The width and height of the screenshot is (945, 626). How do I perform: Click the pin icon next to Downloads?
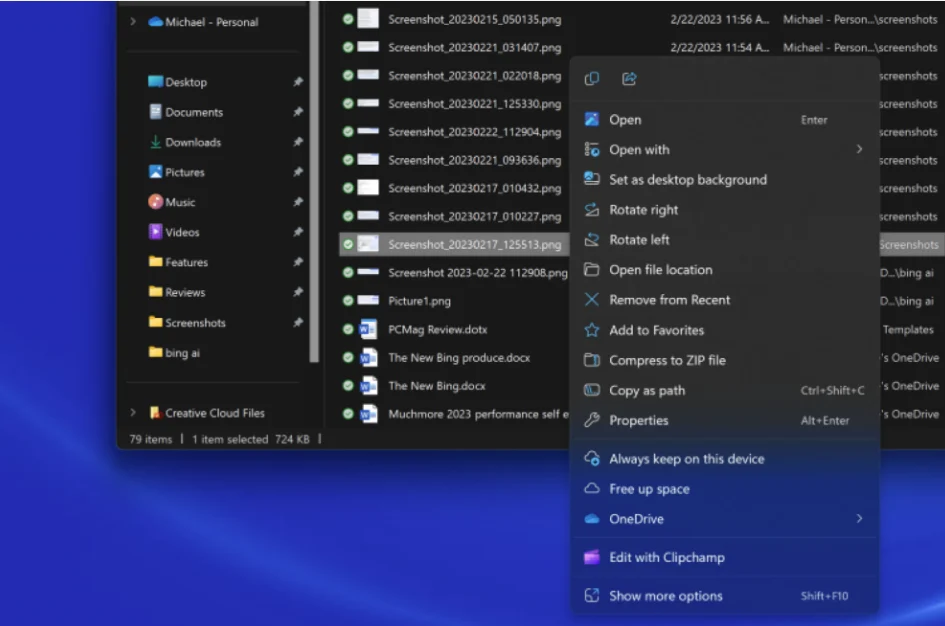point(298,142)
